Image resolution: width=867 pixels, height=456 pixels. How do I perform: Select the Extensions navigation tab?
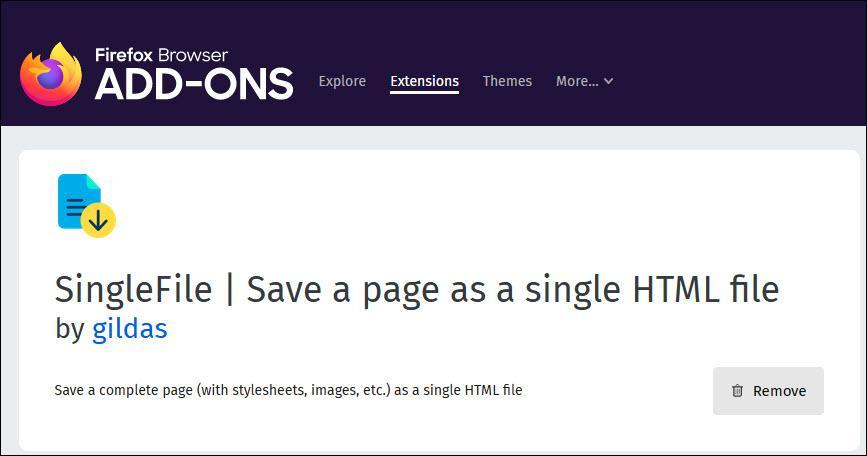click(424, 81)
